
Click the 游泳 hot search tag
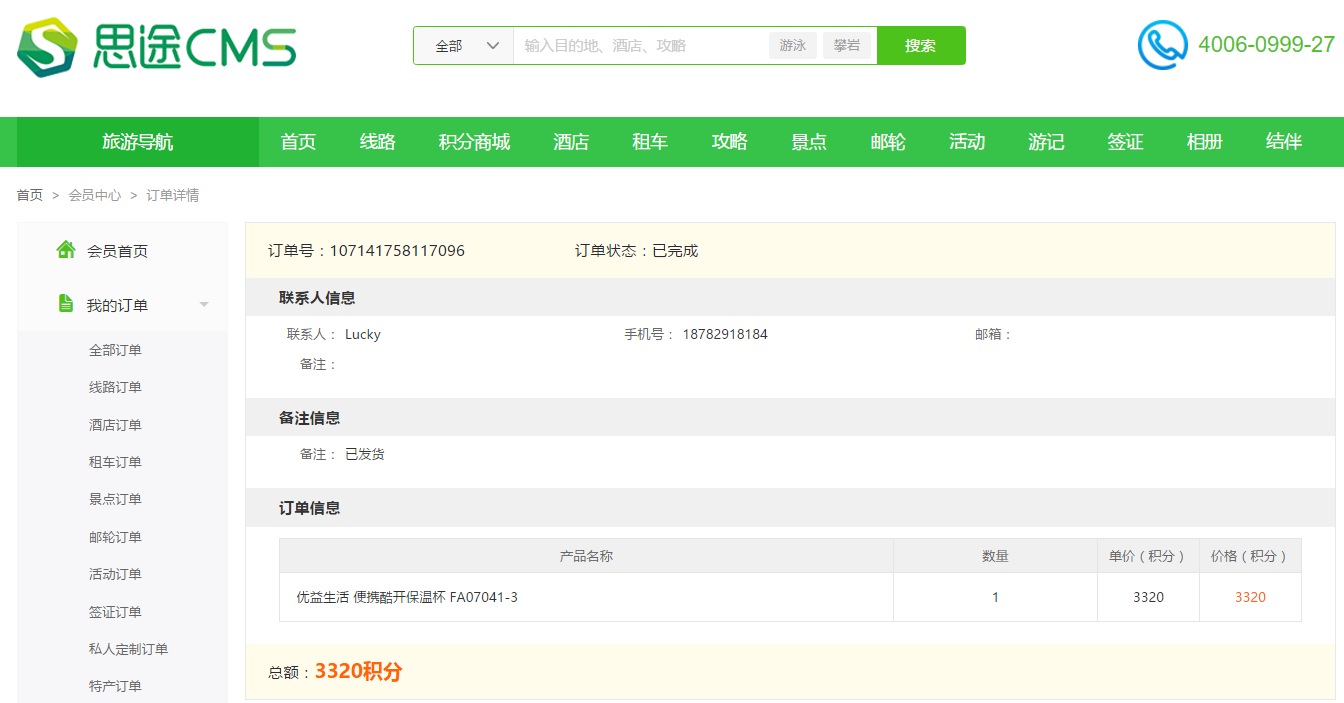[x=793, y=46]
